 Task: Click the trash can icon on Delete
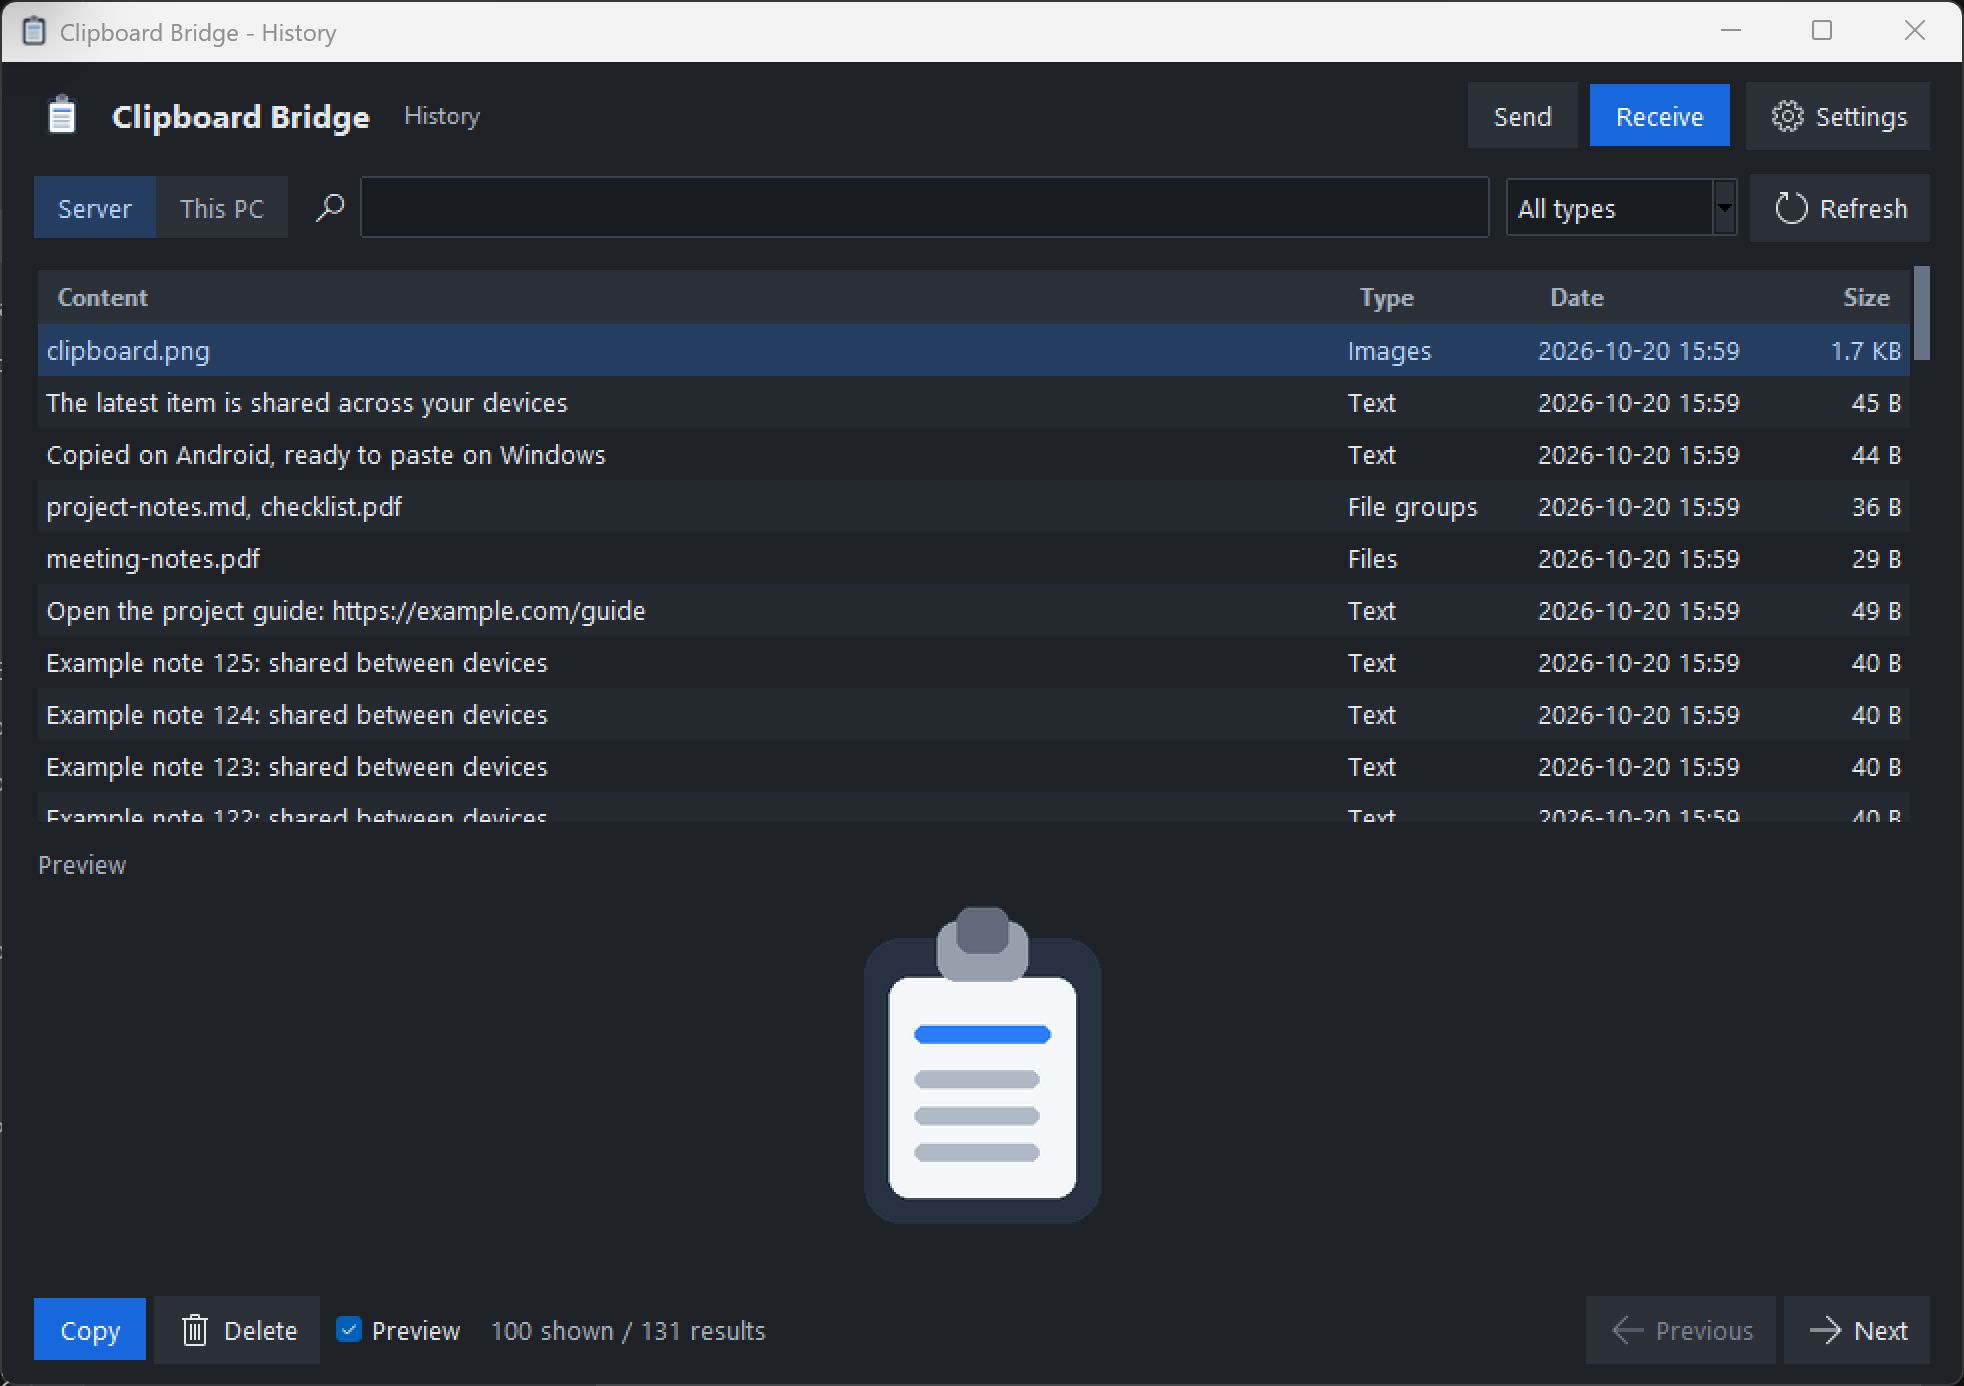tap(195, 1330)
